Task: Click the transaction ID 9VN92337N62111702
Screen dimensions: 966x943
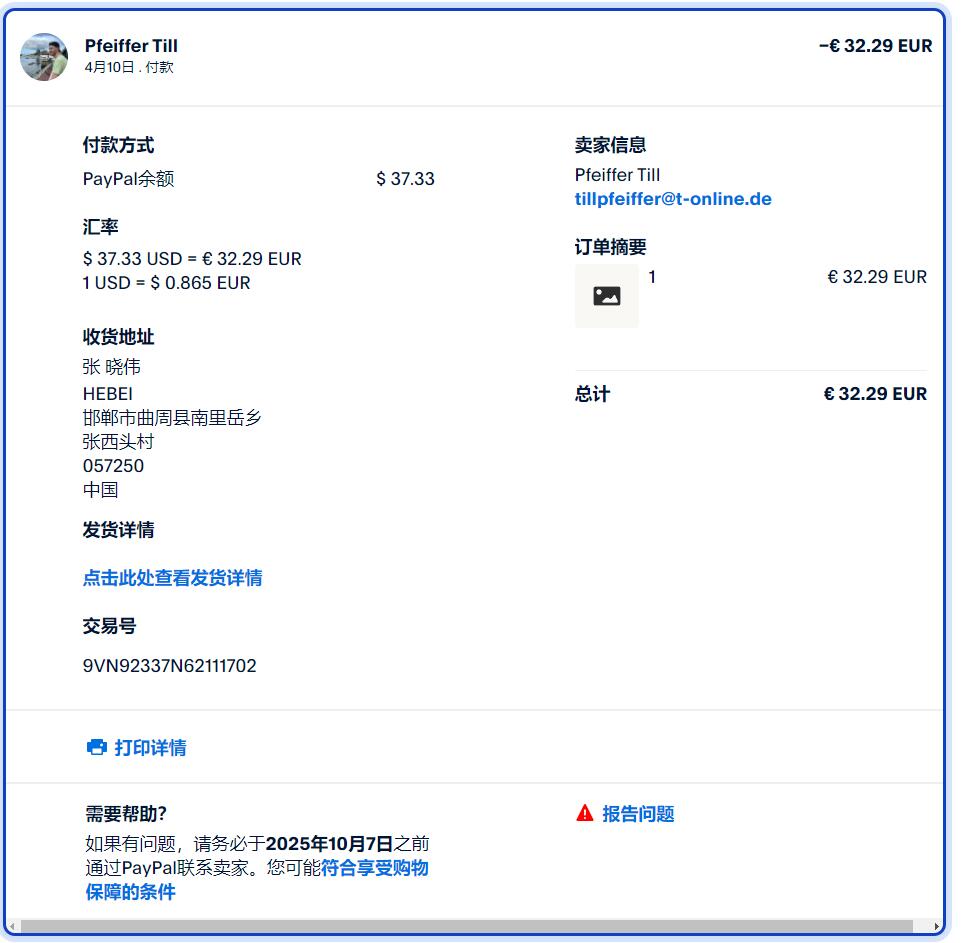Action: point(169,665)
